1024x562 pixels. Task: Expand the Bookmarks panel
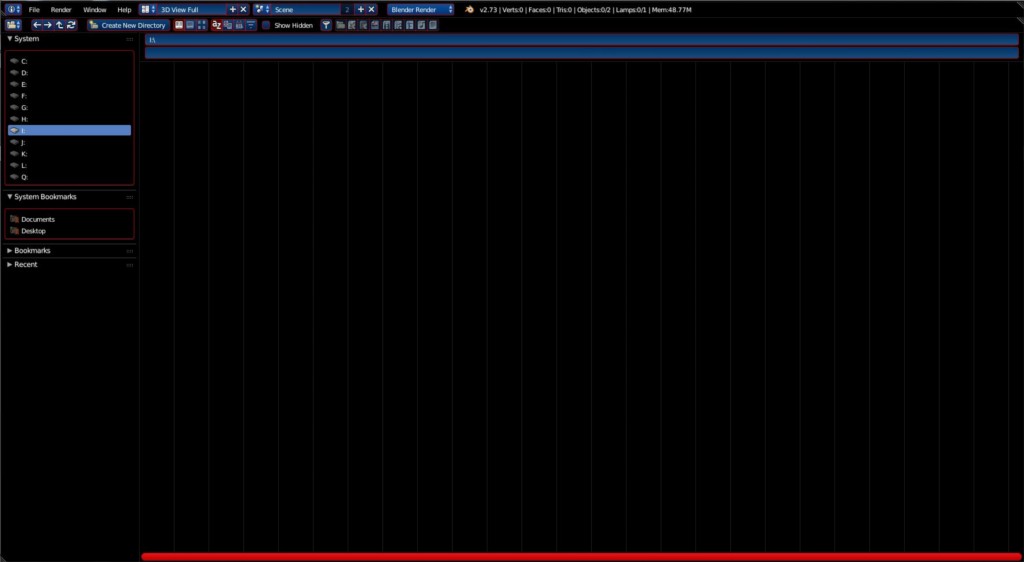tap(10, 251)
